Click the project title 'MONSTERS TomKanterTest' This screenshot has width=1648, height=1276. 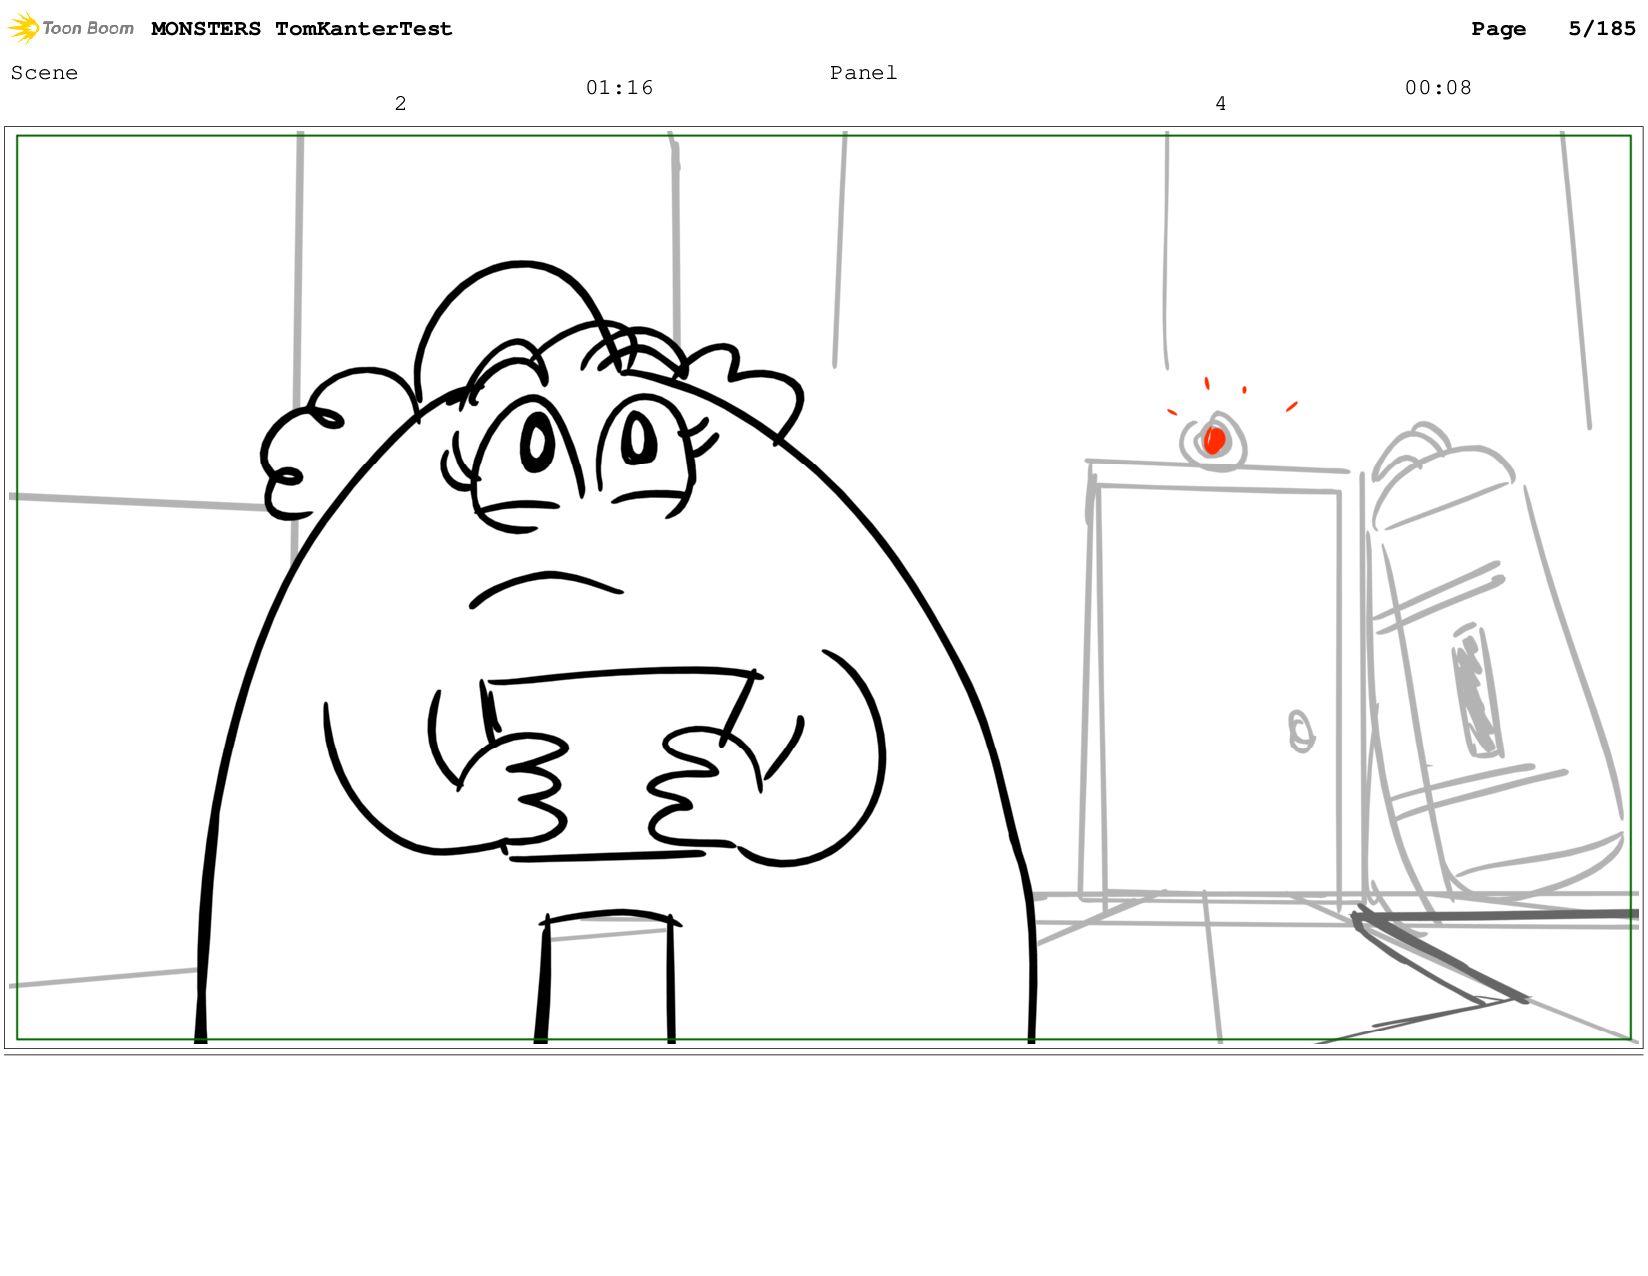coord(302,29)
